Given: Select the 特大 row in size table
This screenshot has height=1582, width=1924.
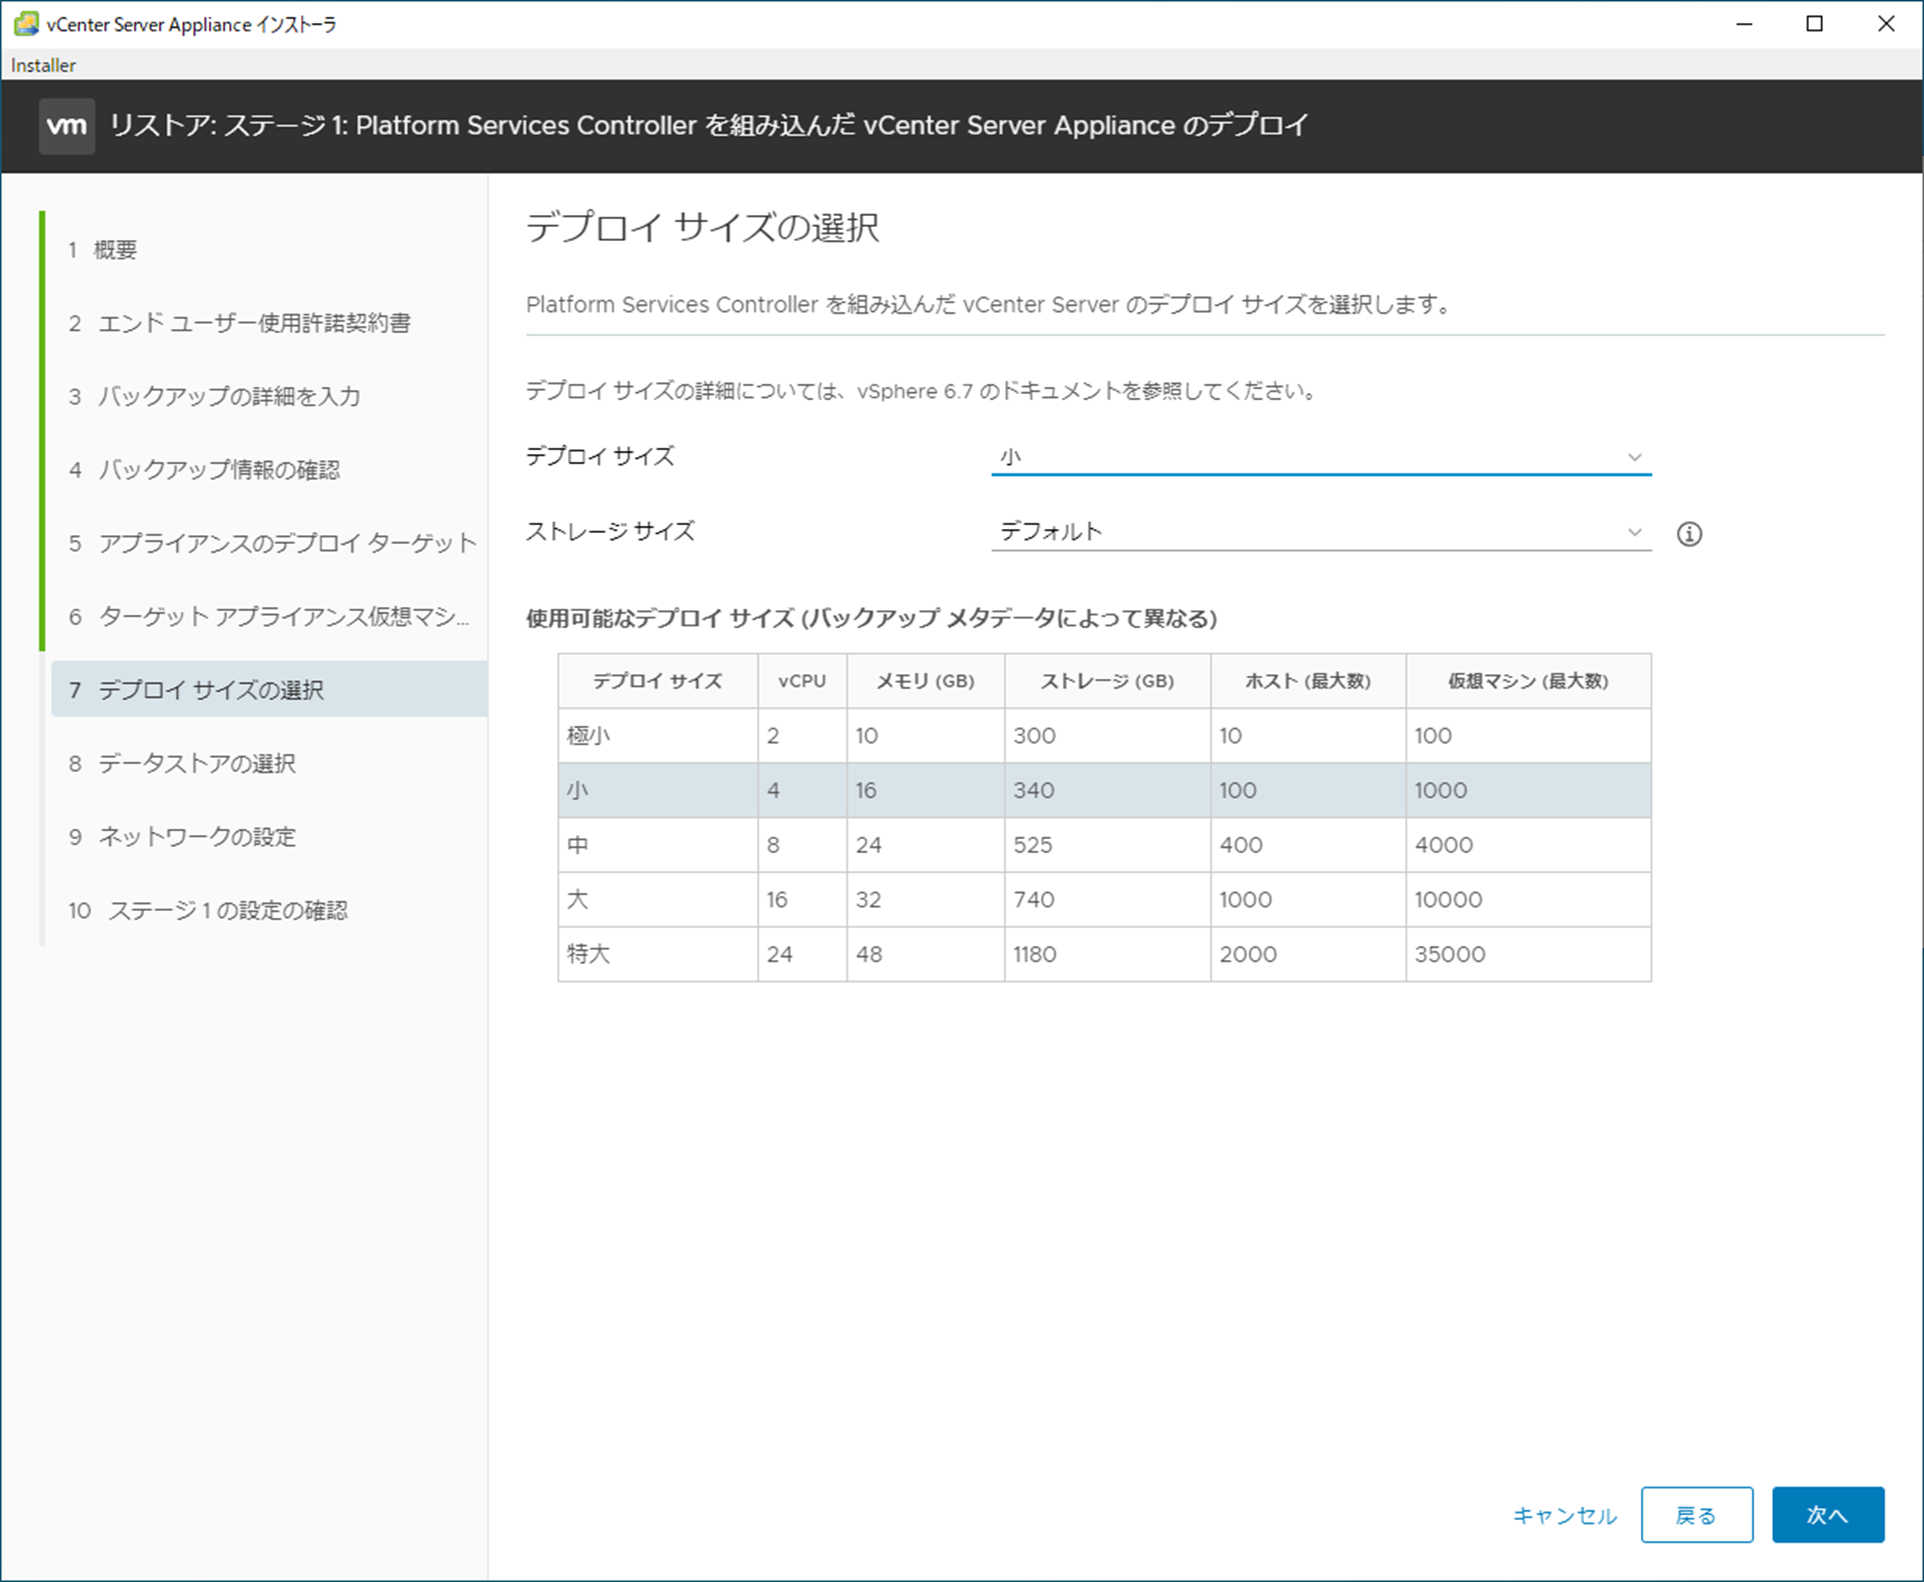Looking at the screenshot, I should (1103, 954).
